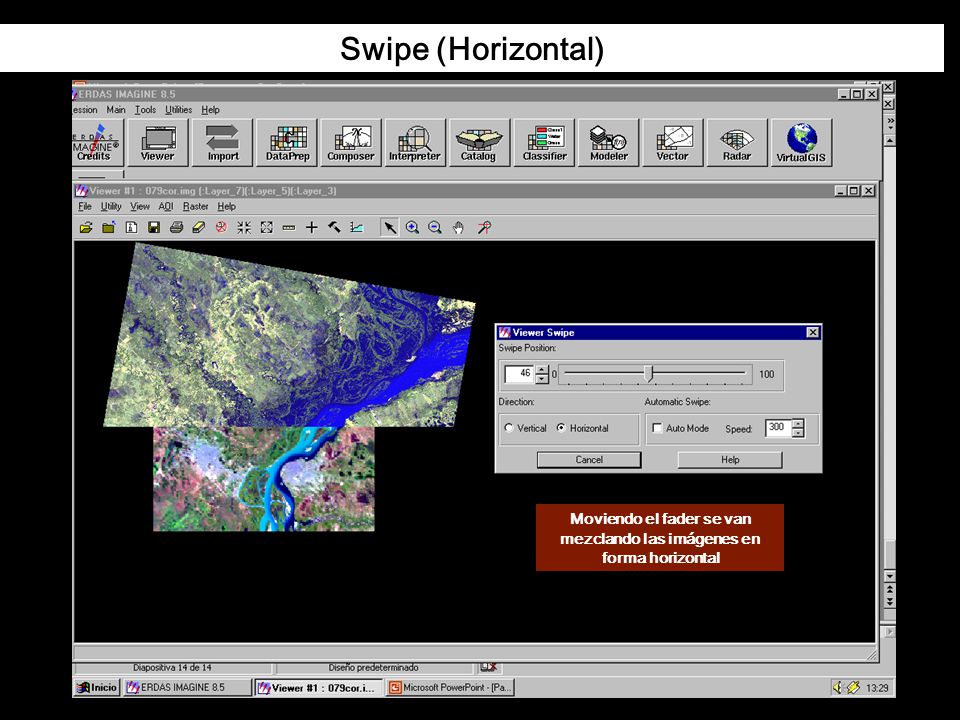This screenshot has height=720, width=960.
Task: Launch the DataPrep module
Action: pyautogui.click(x=287, y=143)
